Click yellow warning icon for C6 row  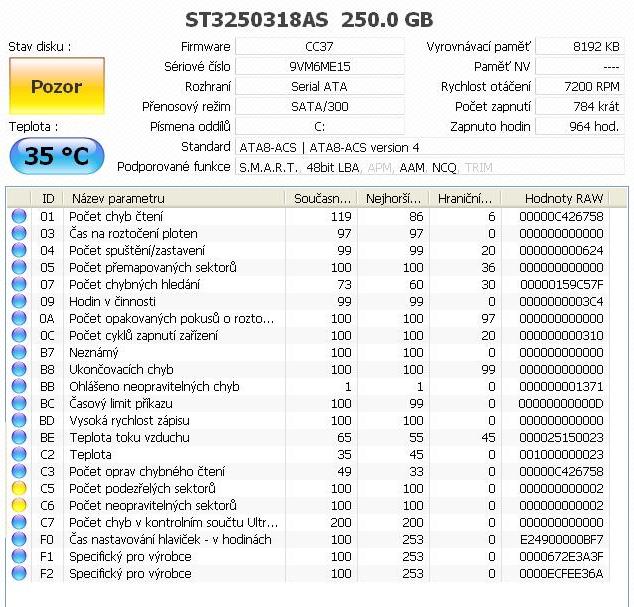[x=19, y=506]
